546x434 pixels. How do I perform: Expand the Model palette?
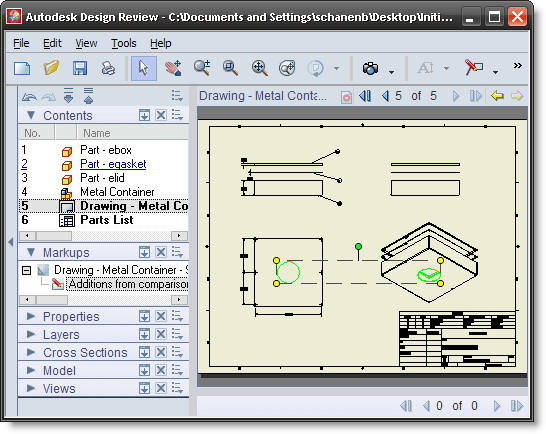coord(31,370)
